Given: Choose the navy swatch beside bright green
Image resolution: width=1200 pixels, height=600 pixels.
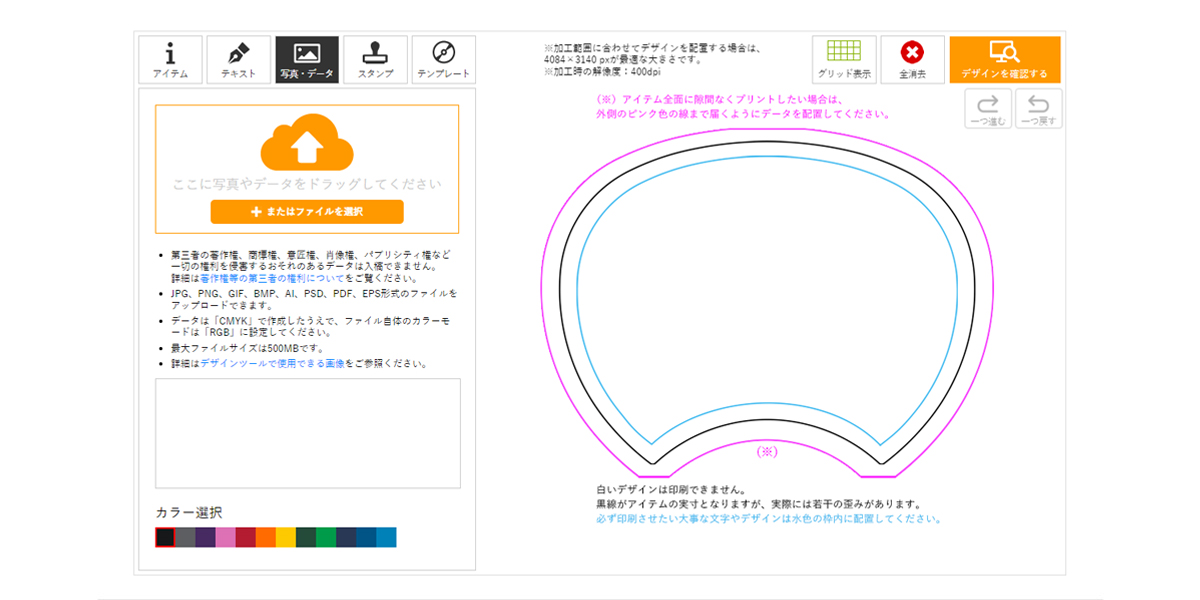Looking at the screenshot, I should point(345,537).
